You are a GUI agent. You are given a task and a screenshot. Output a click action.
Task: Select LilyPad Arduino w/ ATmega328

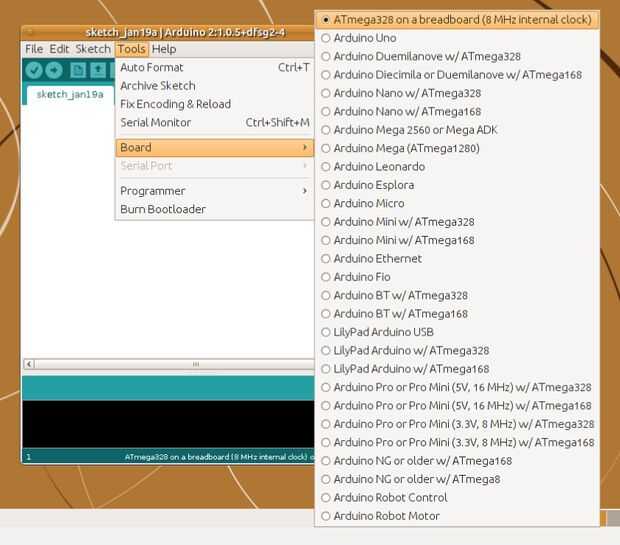457,351
